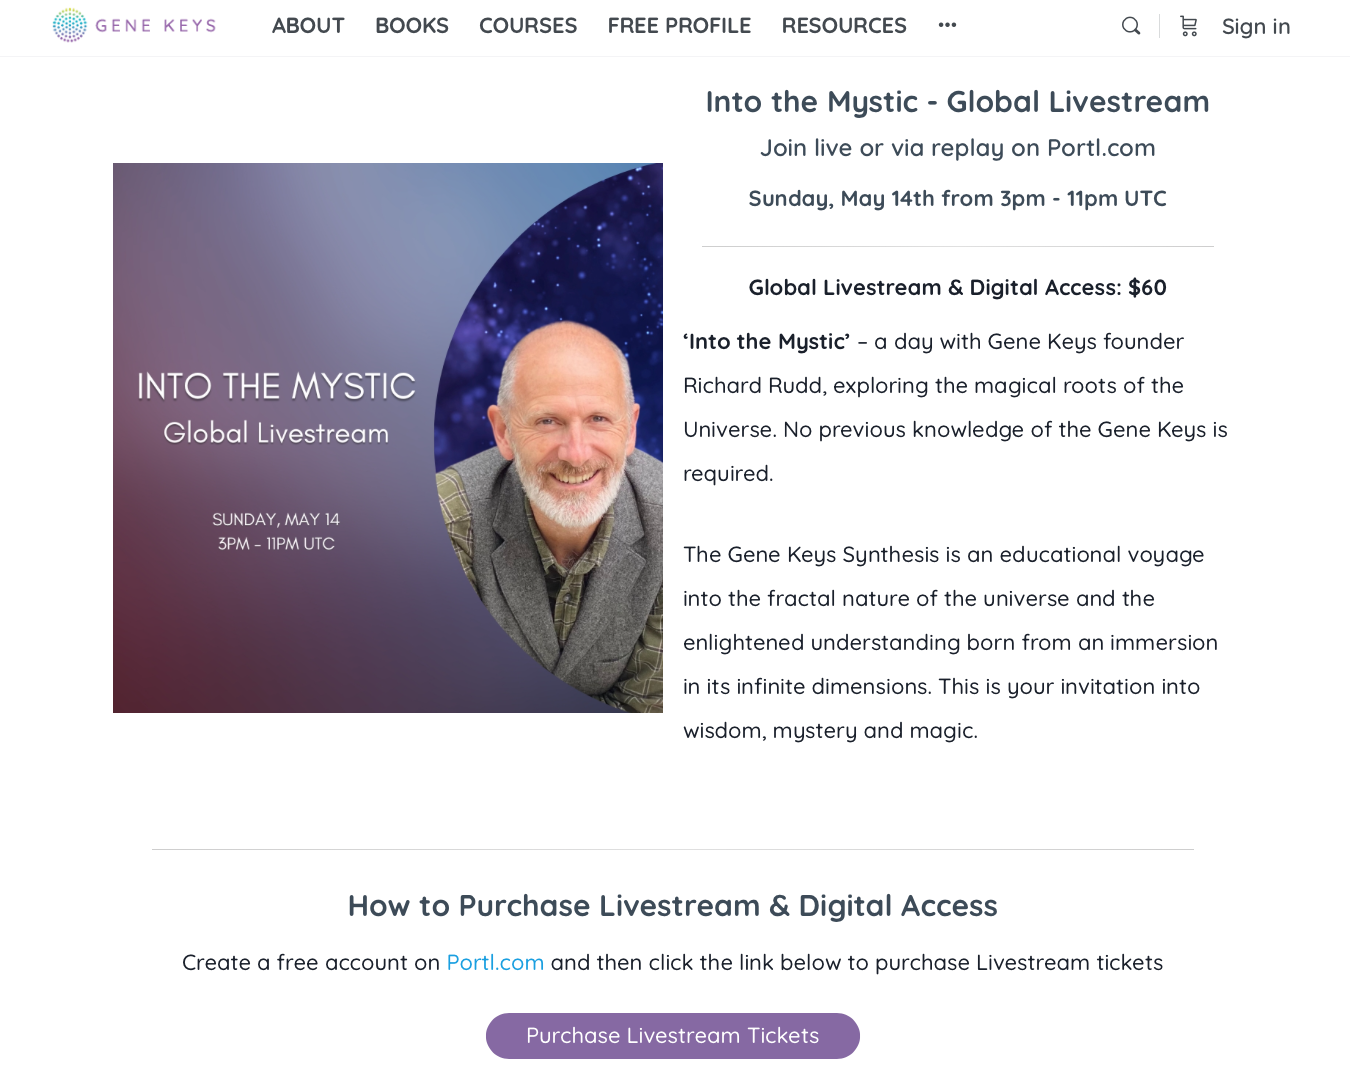Screen dimensions: 1350x1080
Task: Click the Sign in link
Action: (x=1256, y=27)
